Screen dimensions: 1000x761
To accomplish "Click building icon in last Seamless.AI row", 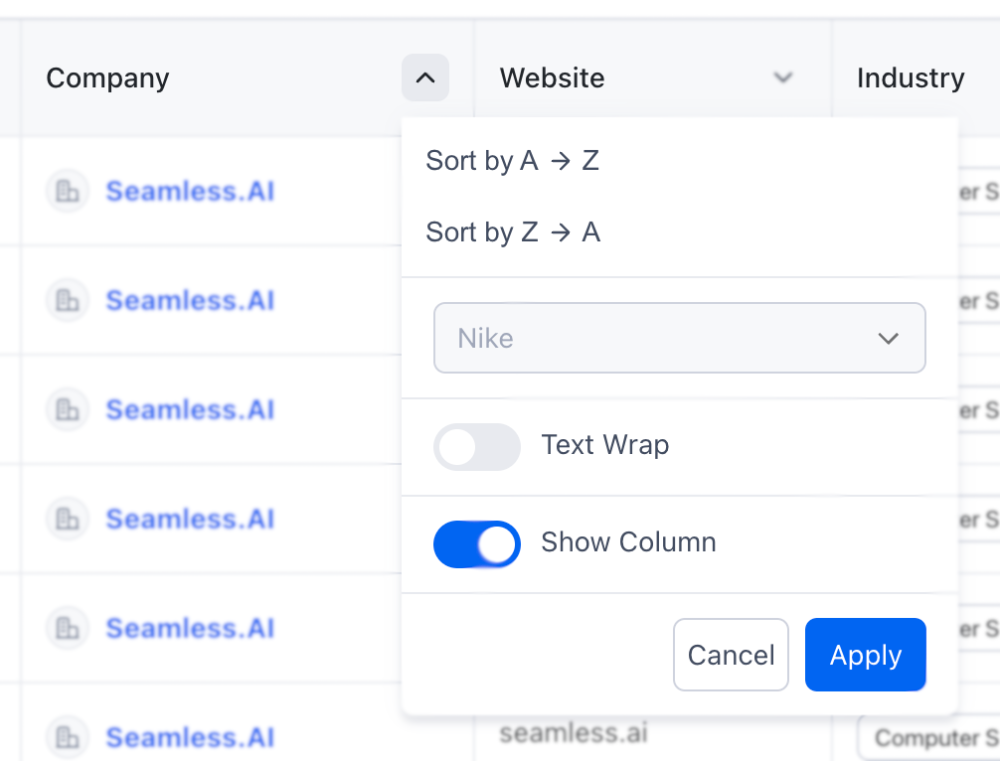I will (x=67, y=737).
